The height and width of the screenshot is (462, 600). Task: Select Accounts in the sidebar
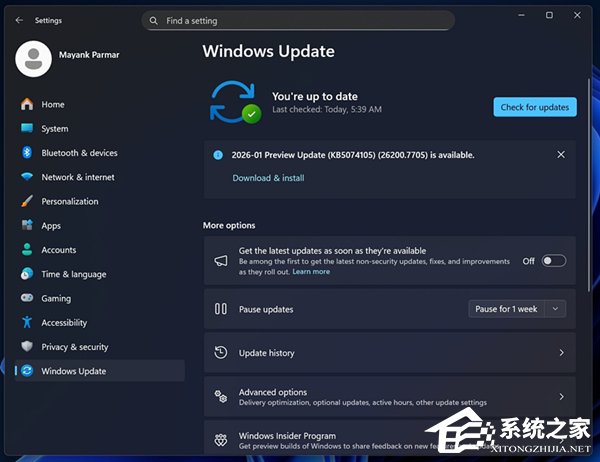tap(99, 250)
